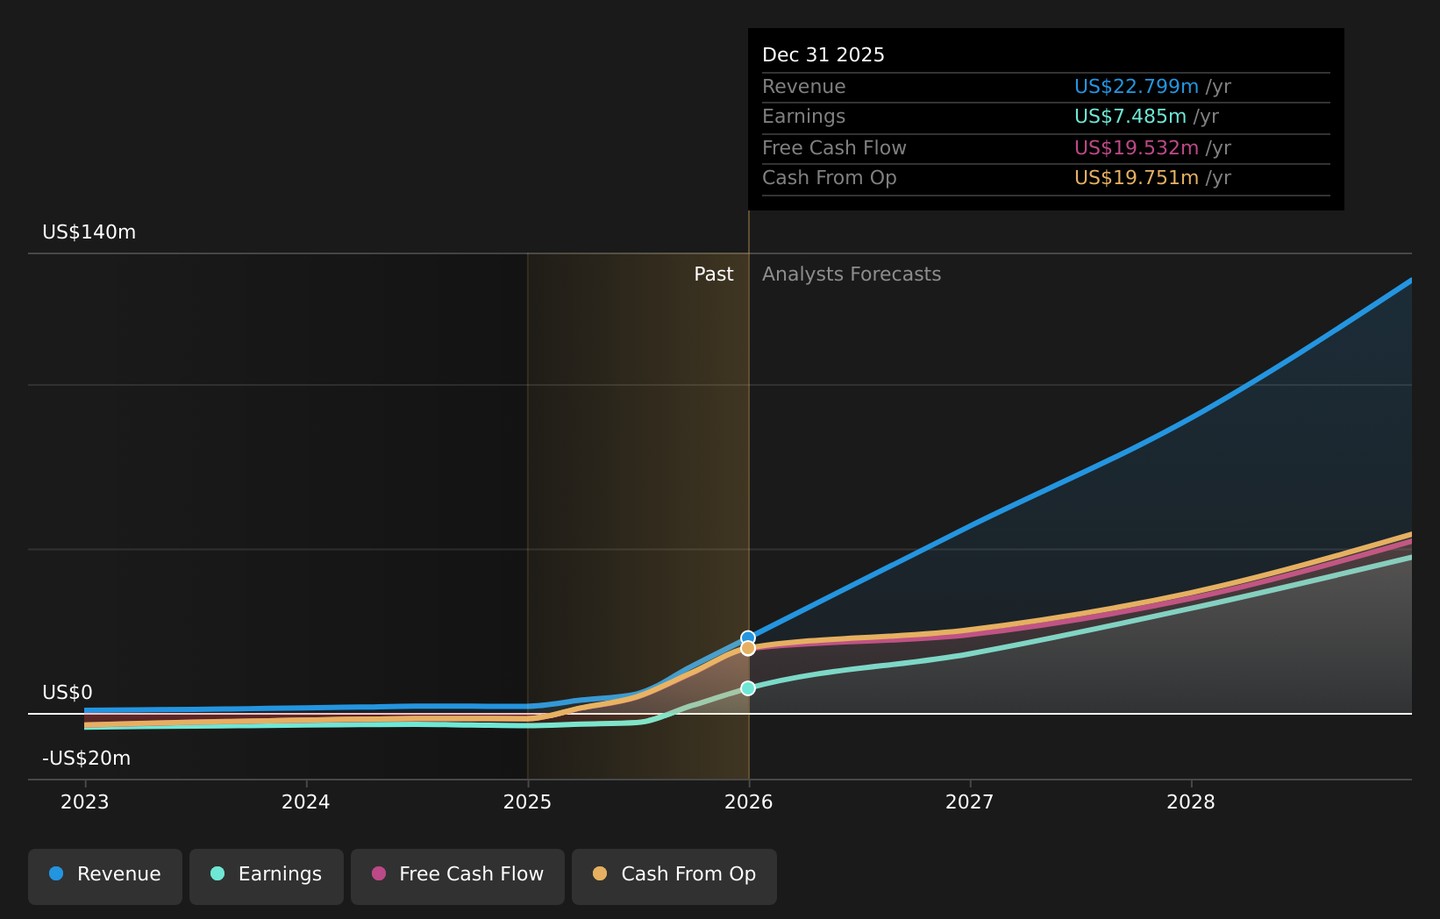Click the pink Free Cash Flow dot

coord(378,874)
